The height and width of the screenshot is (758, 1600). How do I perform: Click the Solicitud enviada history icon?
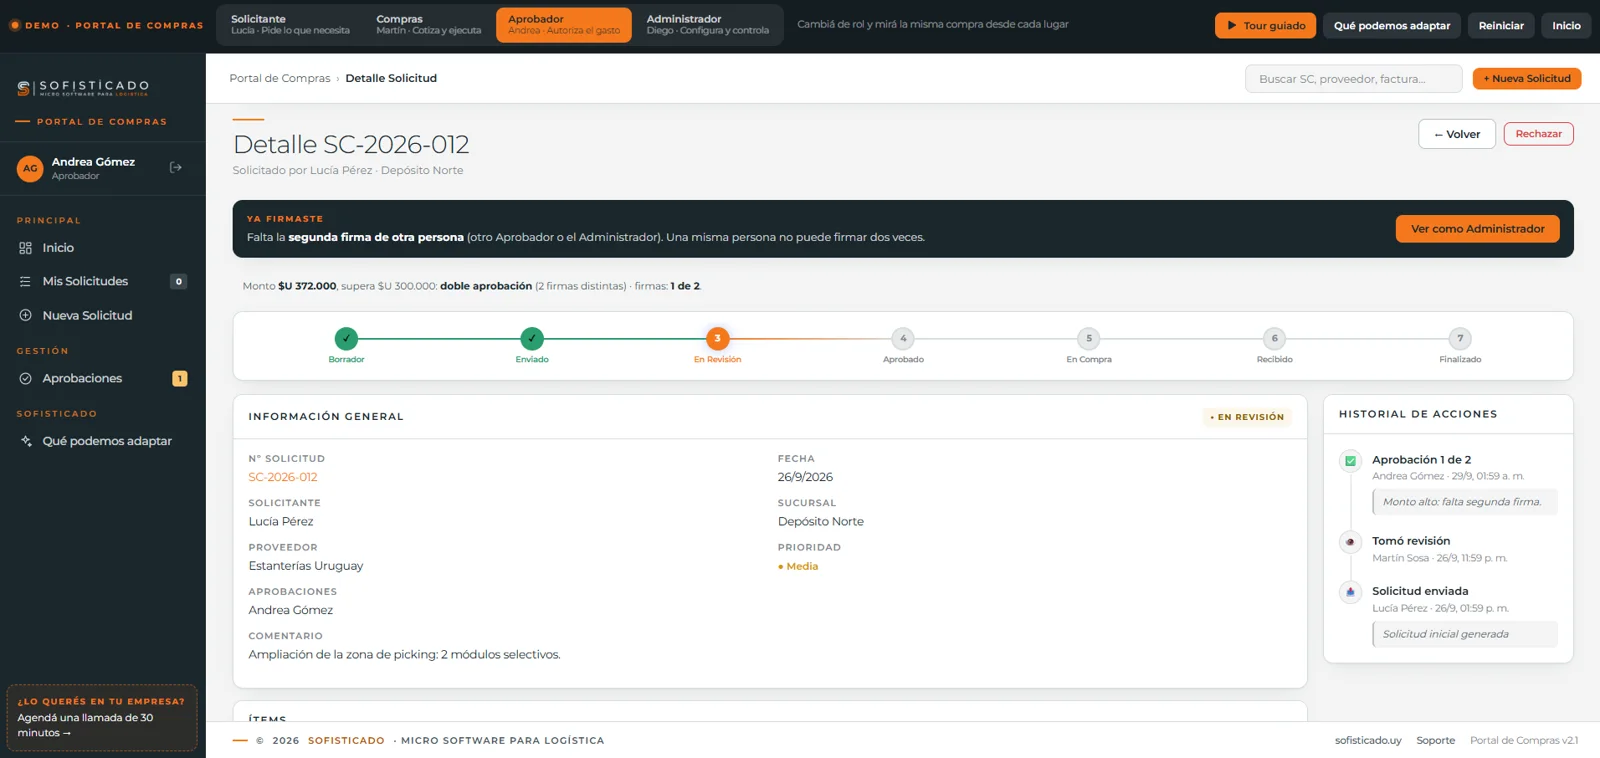1350,592
